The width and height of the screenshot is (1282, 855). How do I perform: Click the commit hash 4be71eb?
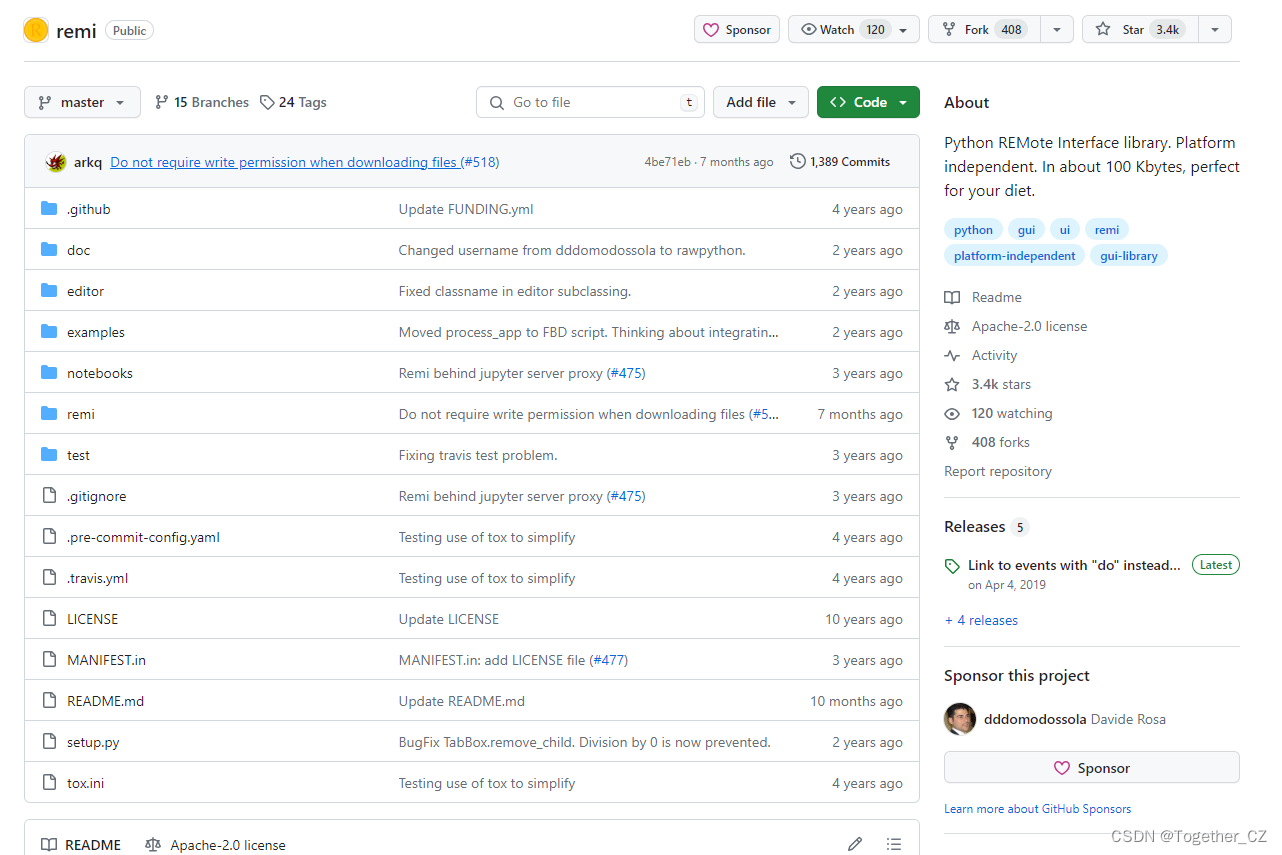tap(667, 162)
